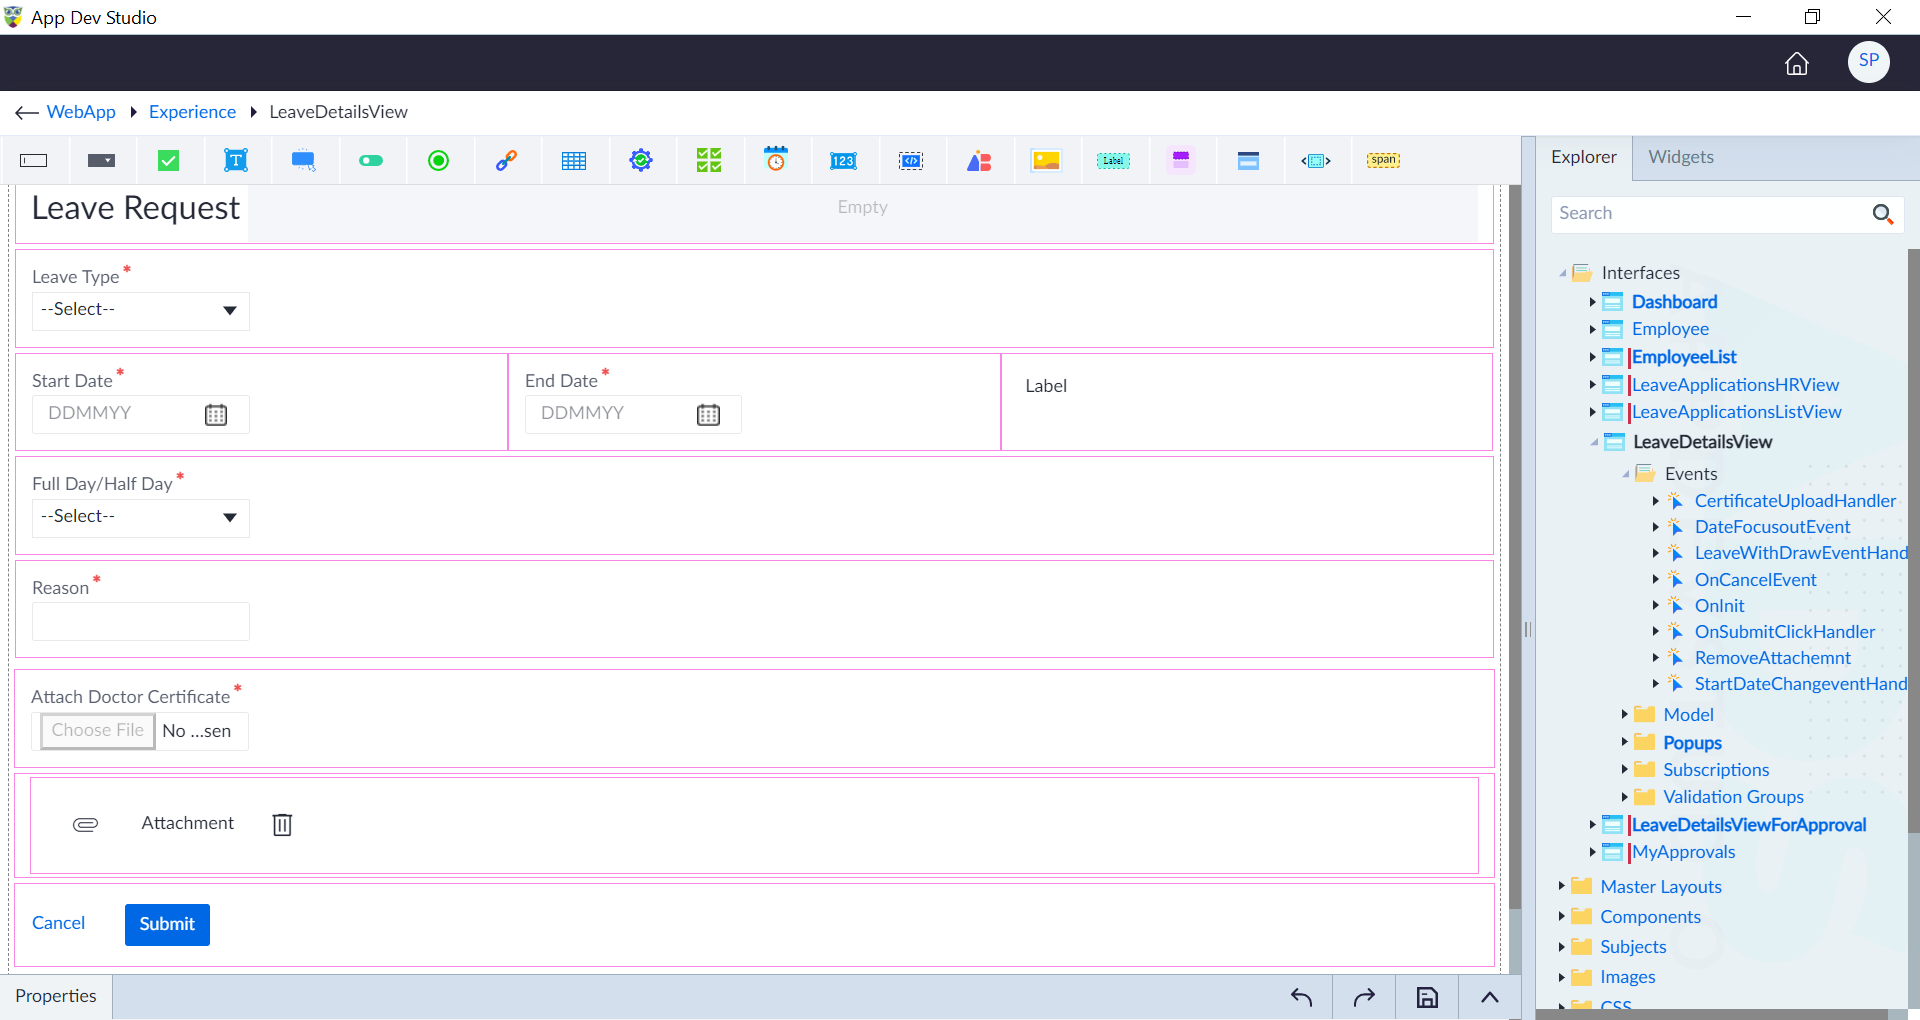Screen dimensions: 1920x1020
Task: Click the search magnifier icon in Explorer
Action: pyautogui.click(x=1883, y=214)
